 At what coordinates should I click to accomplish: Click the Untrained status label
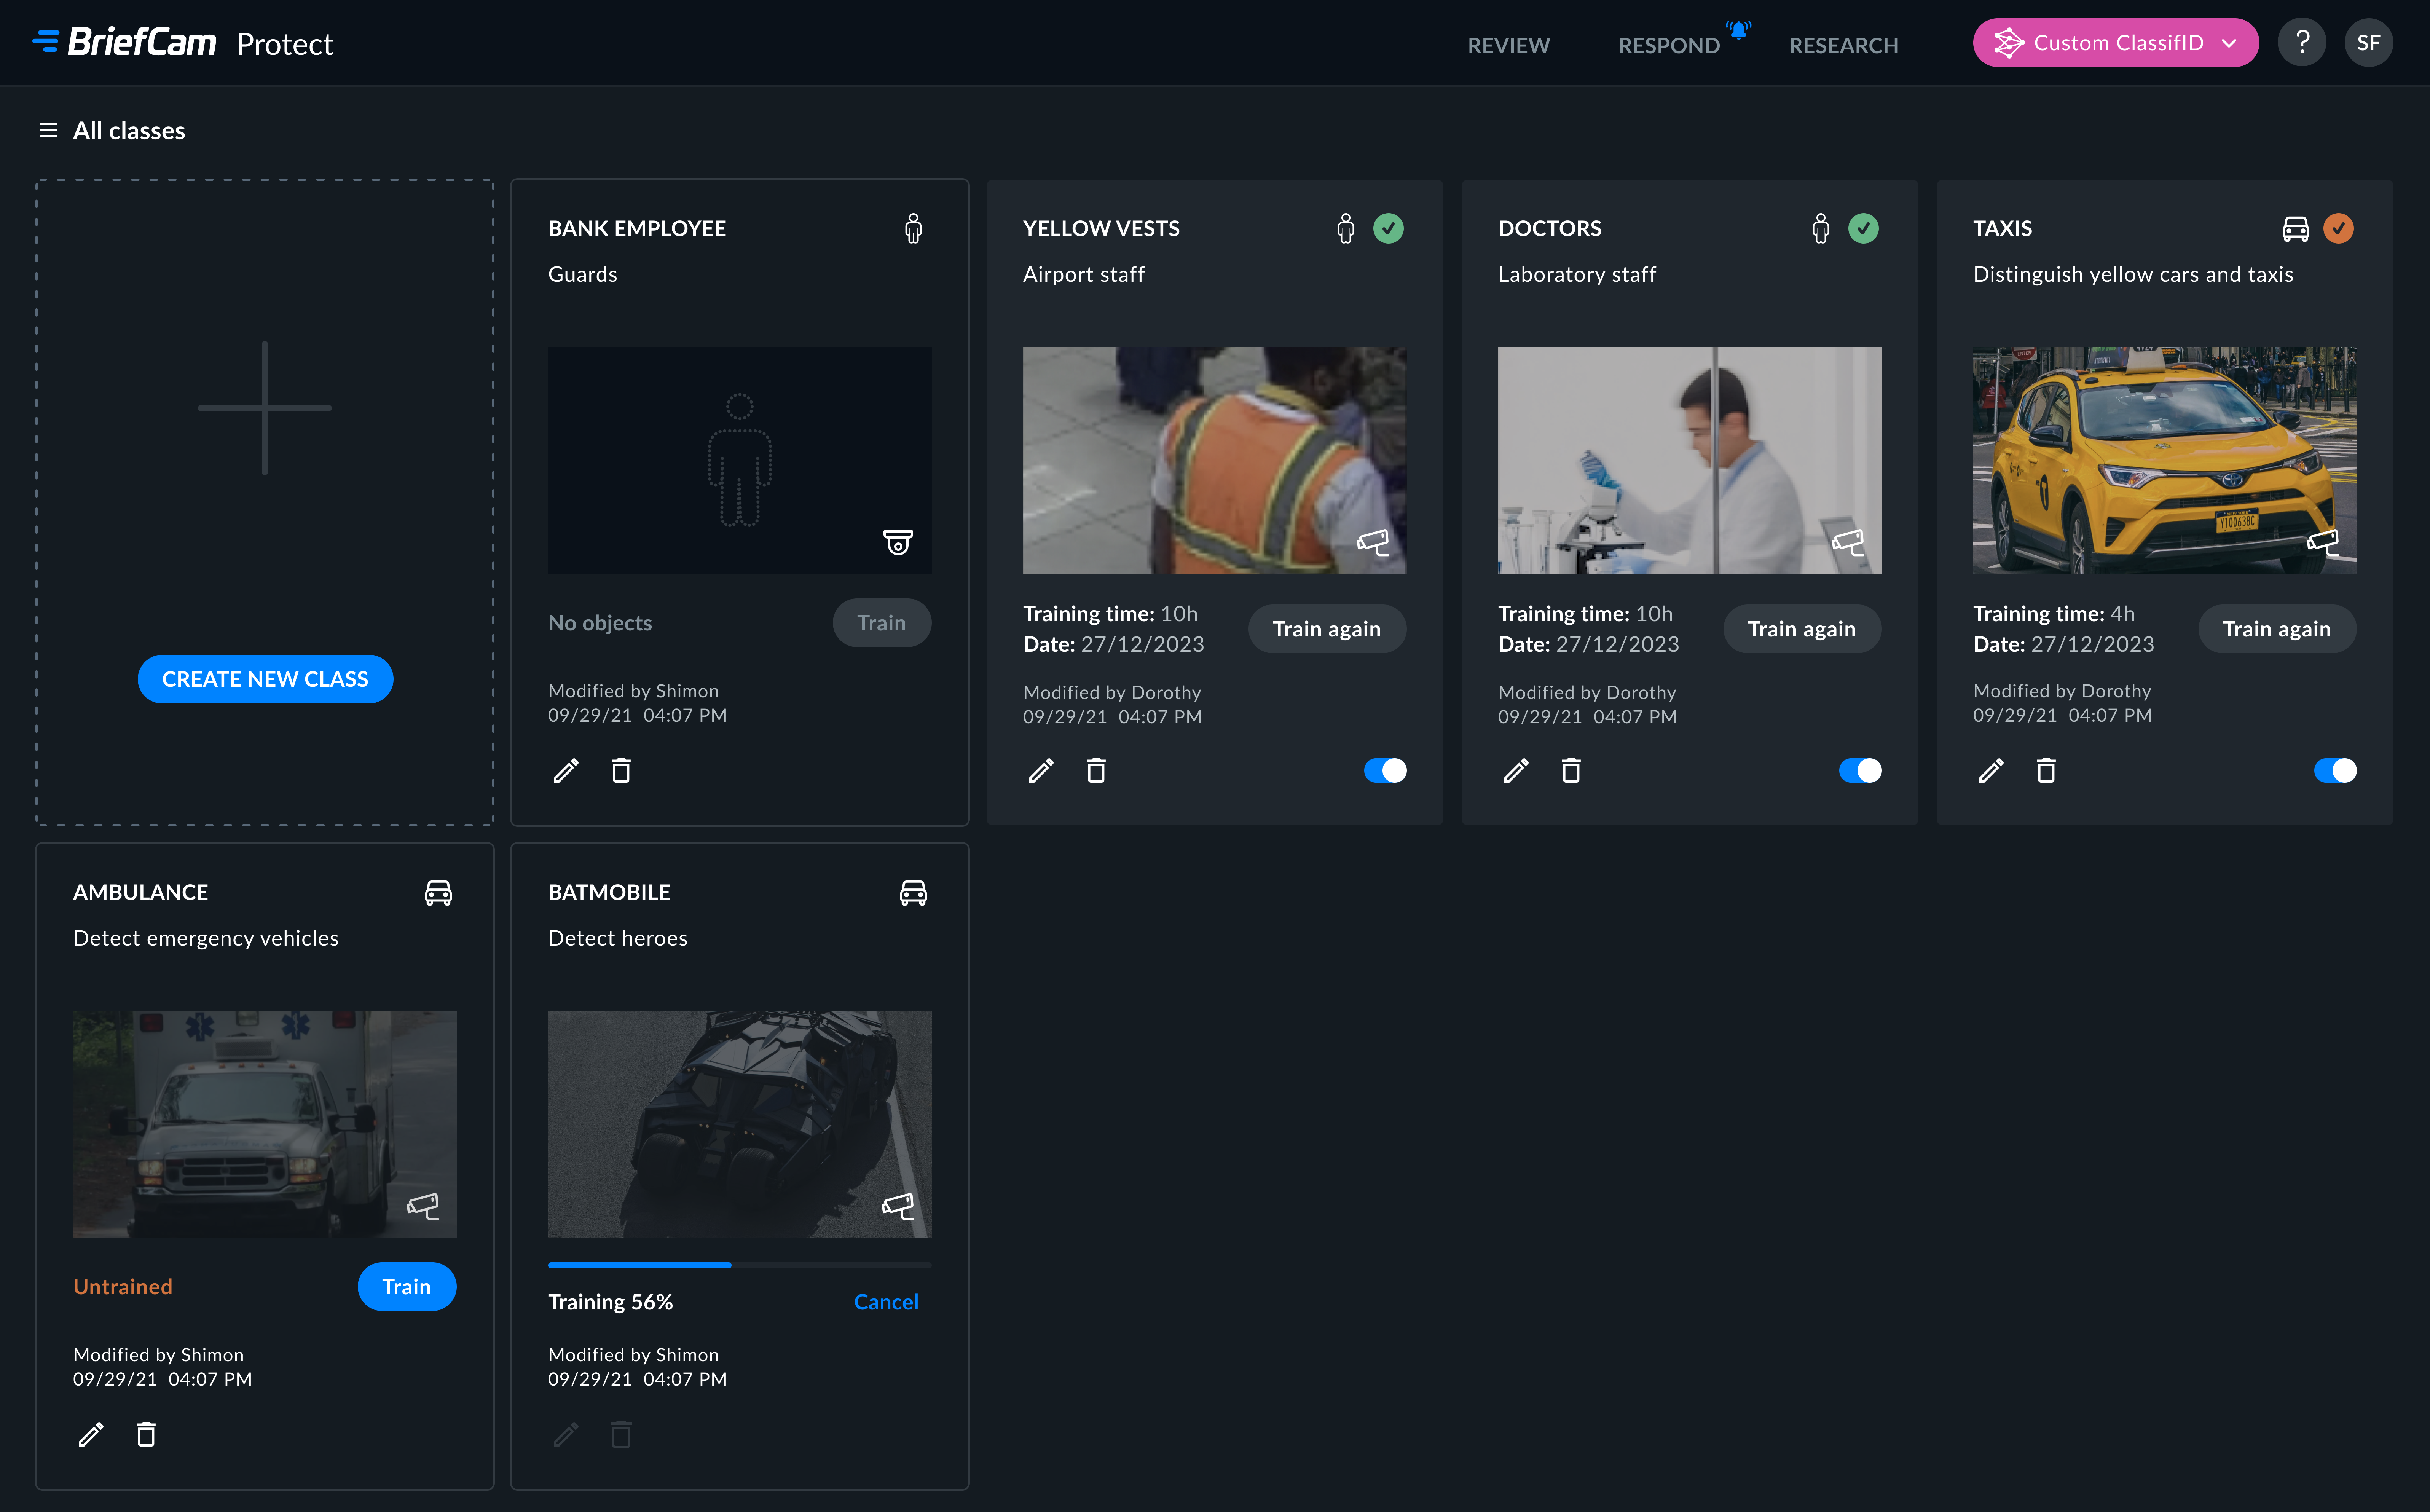click(x=123, y=1287)
